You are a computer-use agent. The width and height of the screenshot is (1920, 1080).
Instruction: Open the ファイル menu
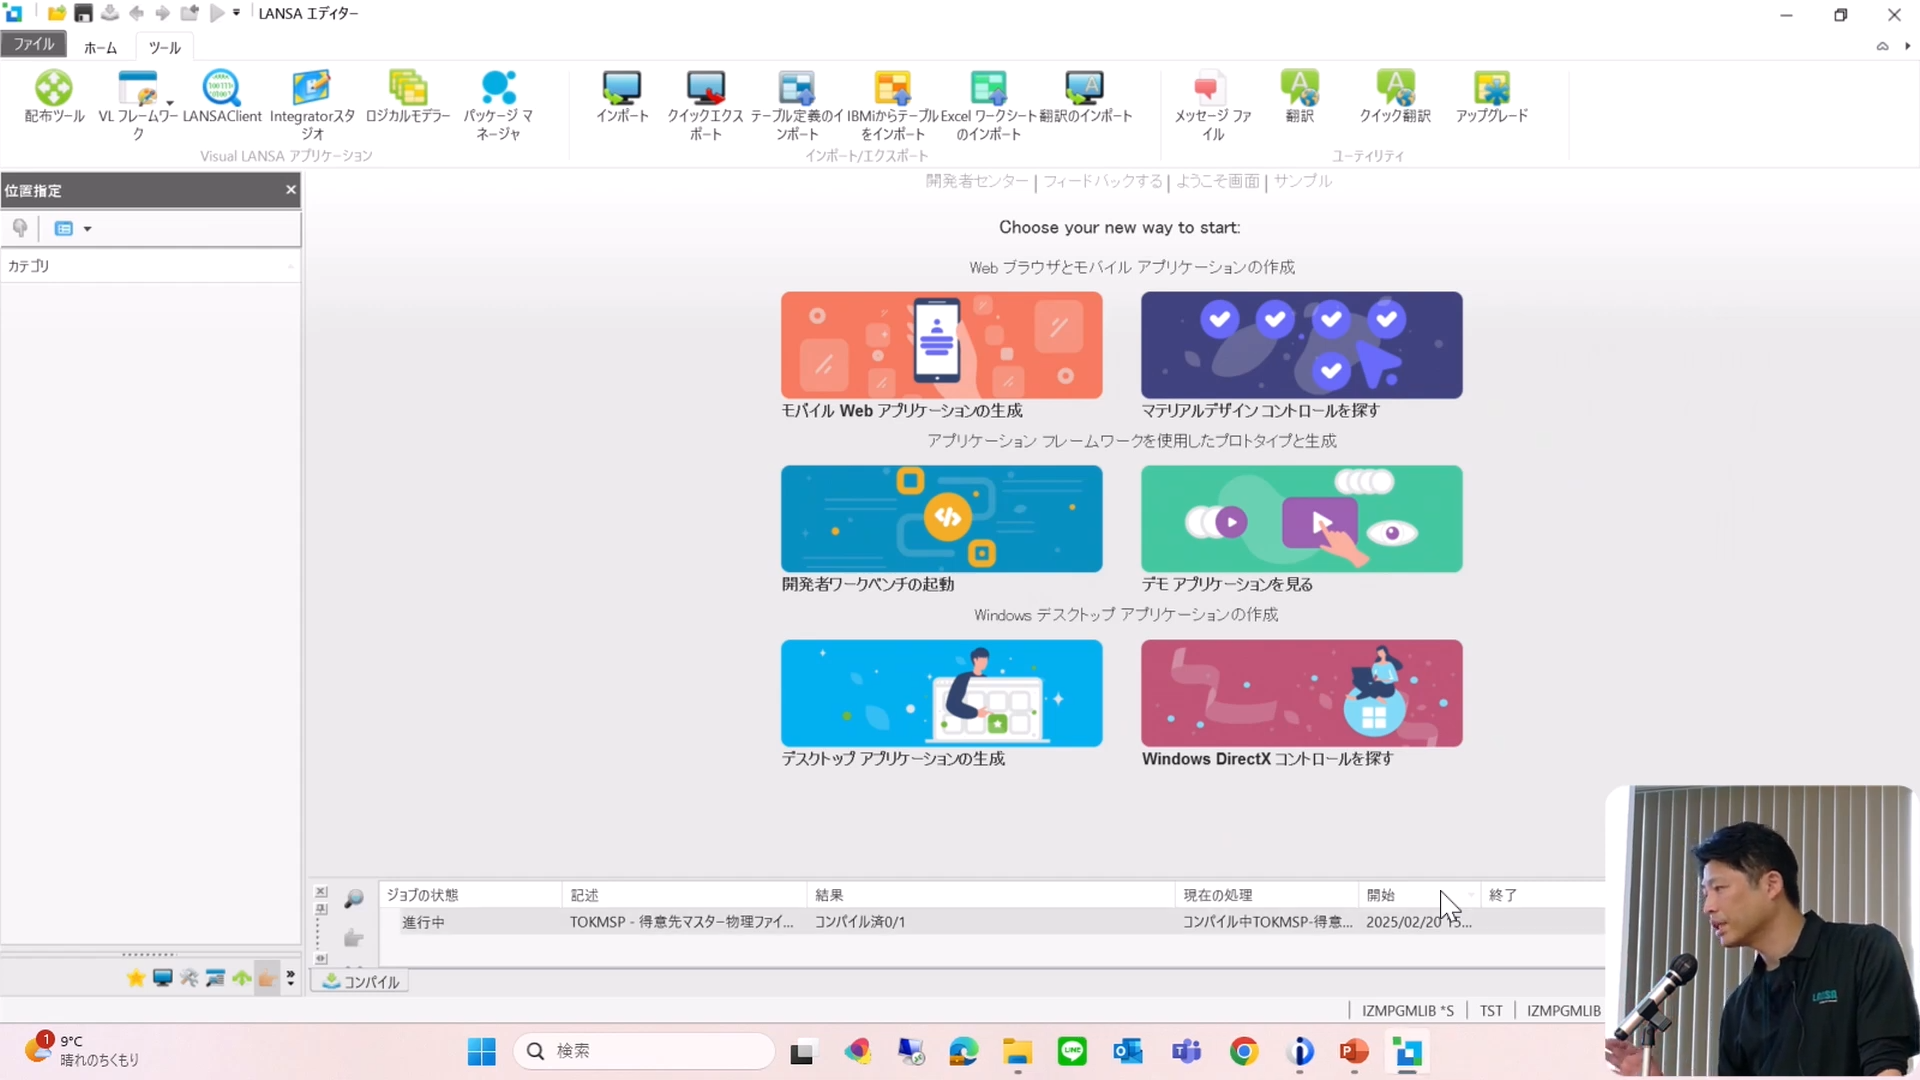[34, 44]
